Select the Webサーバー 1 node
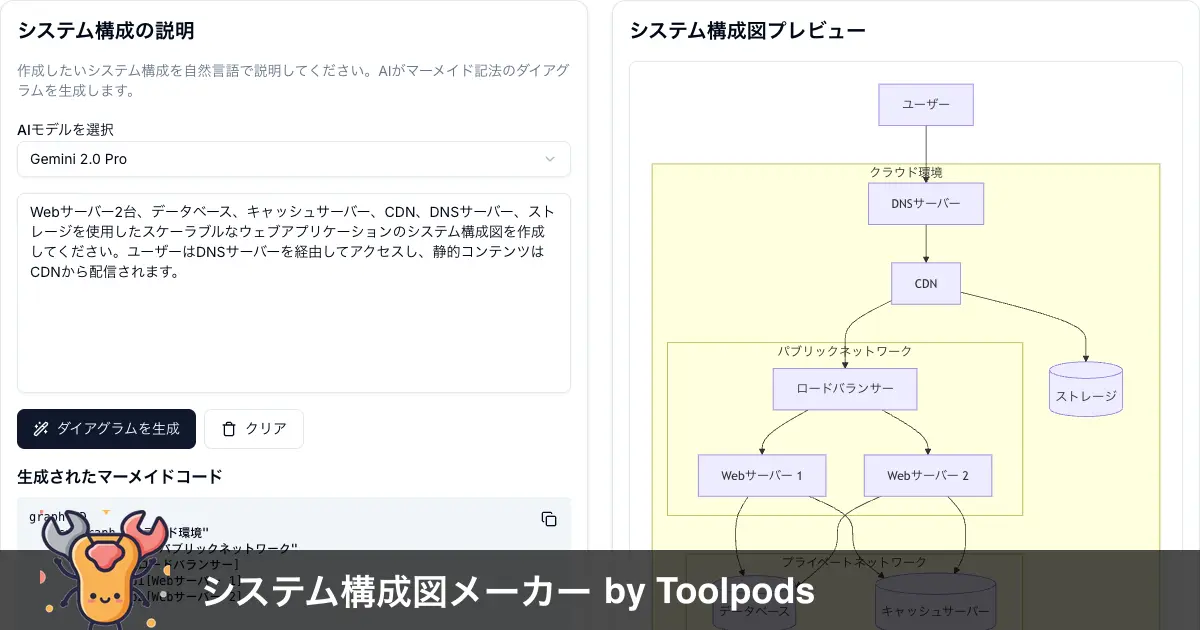Image resolution: width=1200 pixels, height=630 pixels. pyautogui.click(x=762, y=476)
